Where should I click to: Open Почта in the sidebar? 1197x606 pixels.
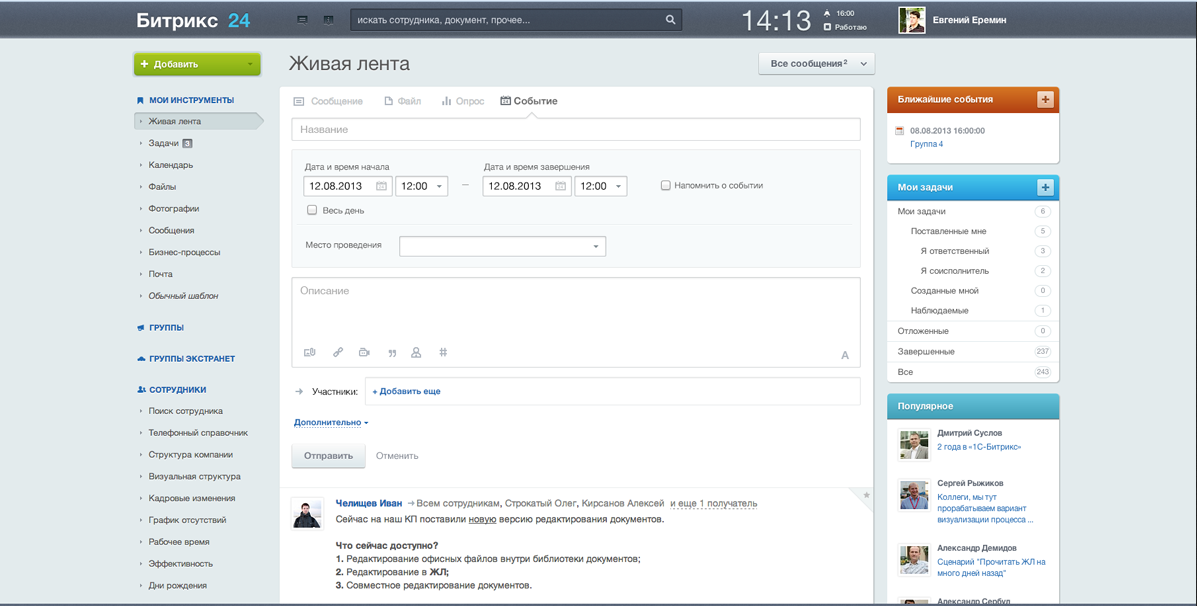160,274
